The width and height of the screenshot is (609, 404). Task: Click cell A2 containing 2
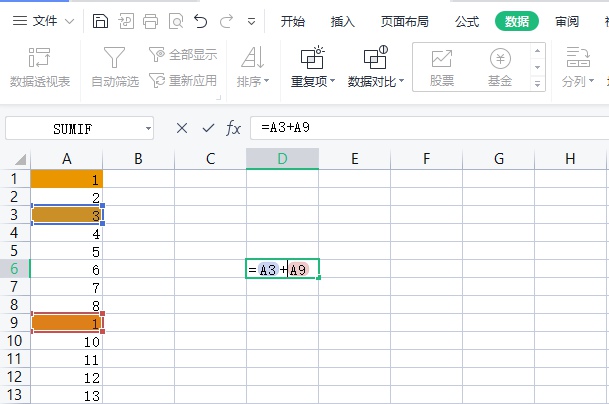pyautogui.click(x=66, y=197)
